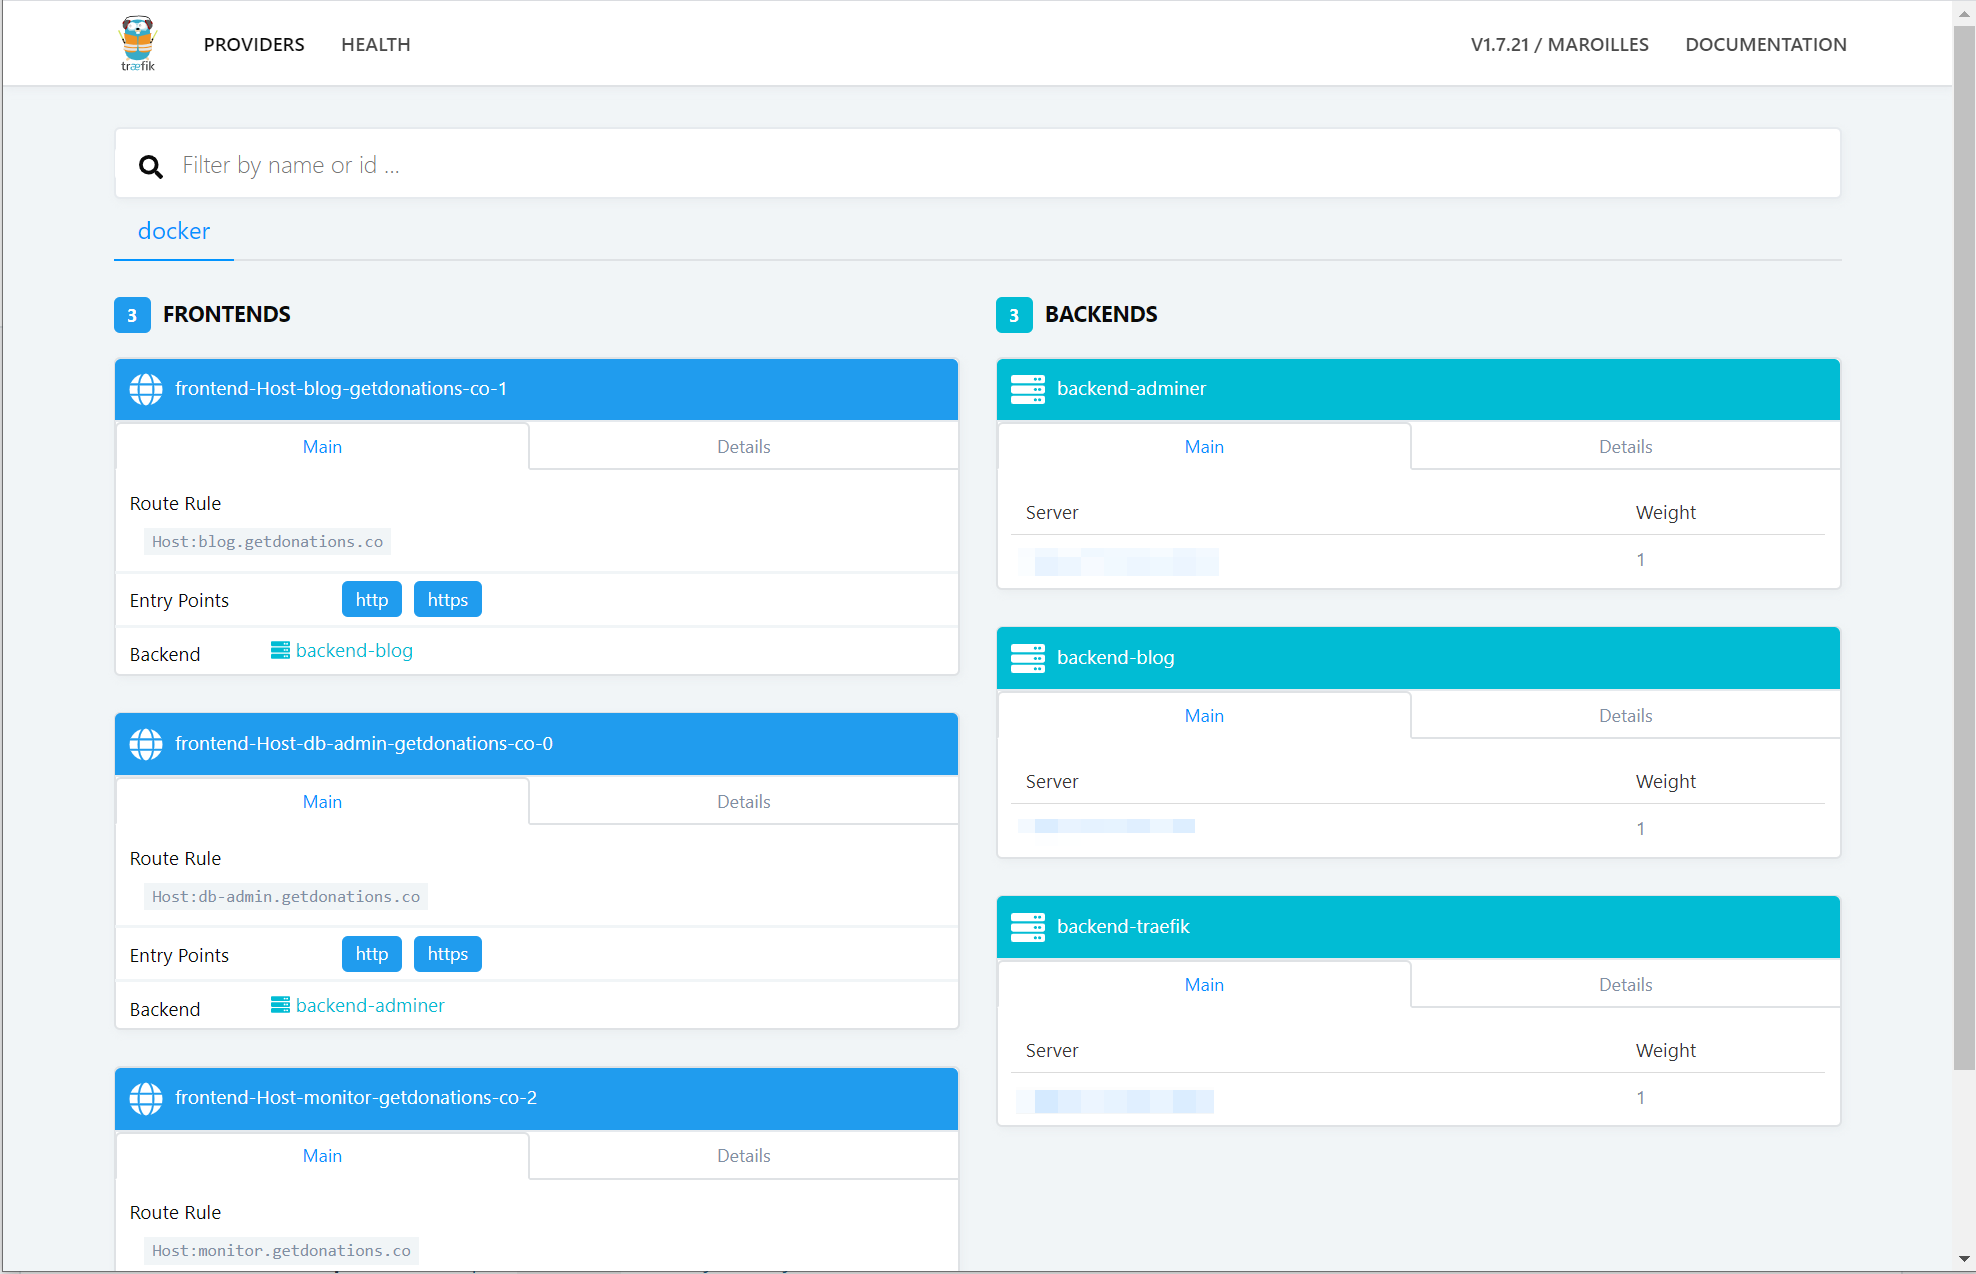
Task: Click https entry point of db-admin frontend
Action: click(x=448, y=954)
